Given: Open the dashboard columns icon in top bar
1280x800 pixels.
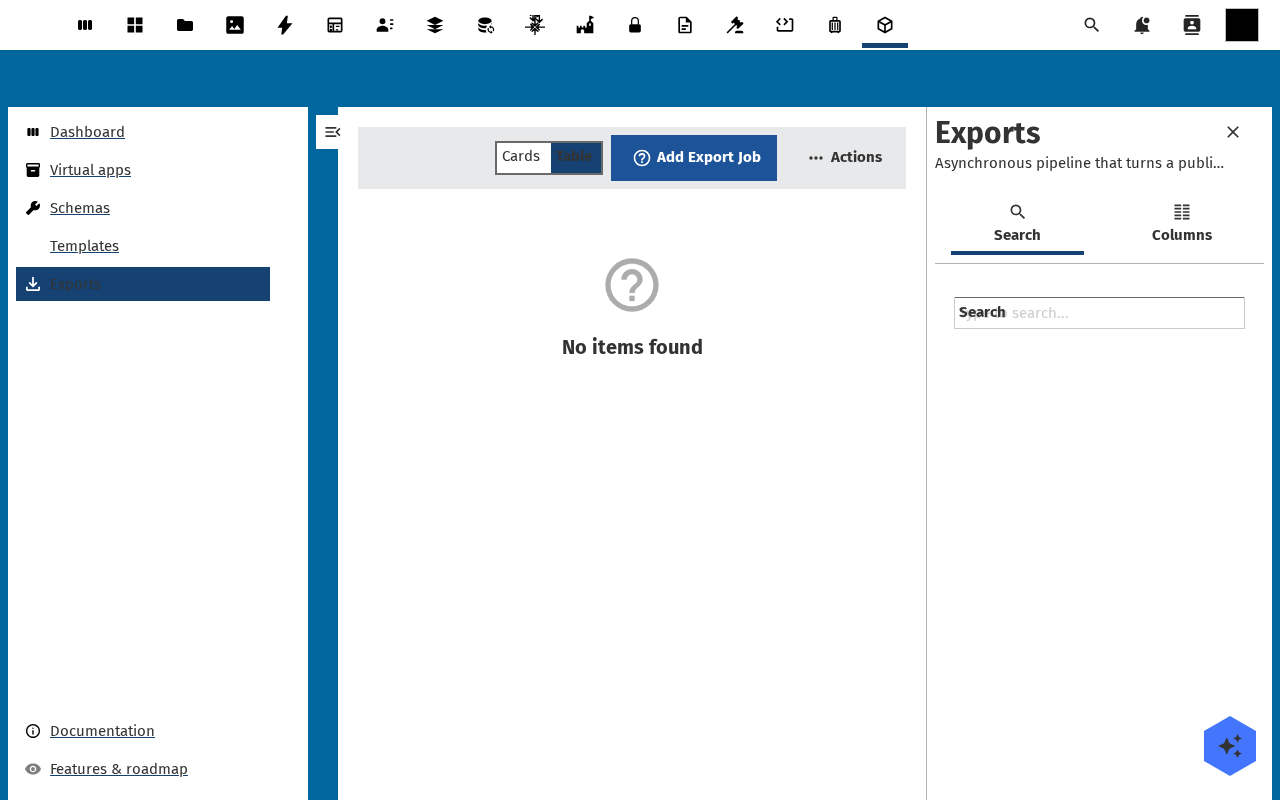Looking at the screenshot, I should pos(85,25).
